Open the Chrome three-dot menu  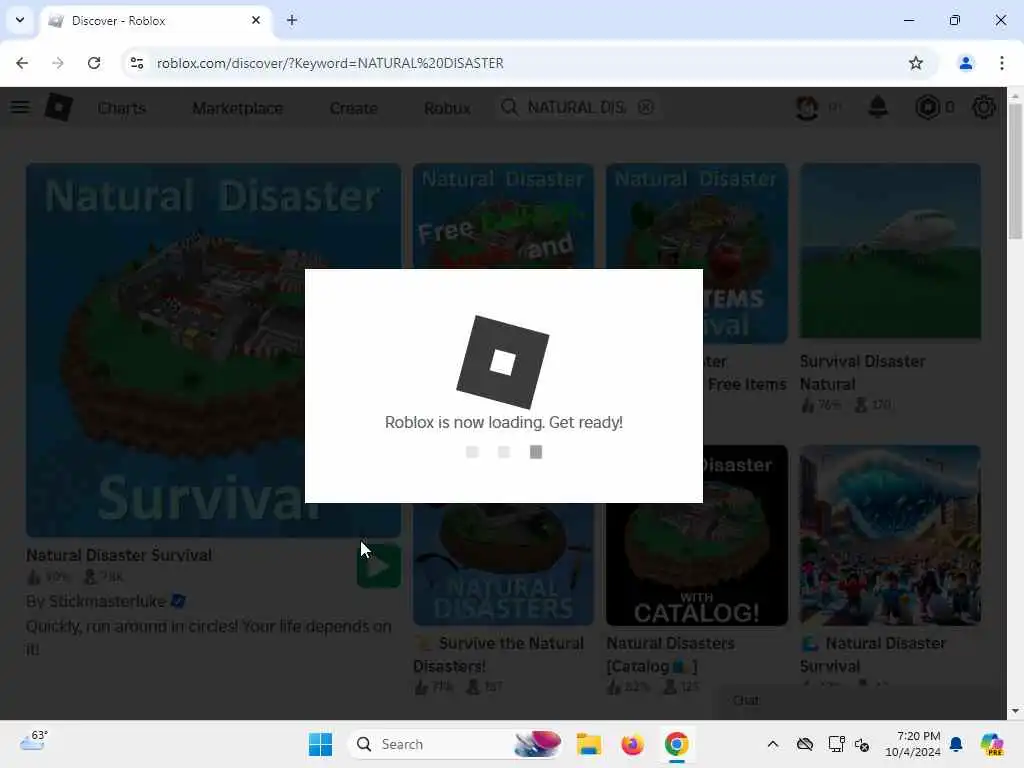(x=1001, y=63)
